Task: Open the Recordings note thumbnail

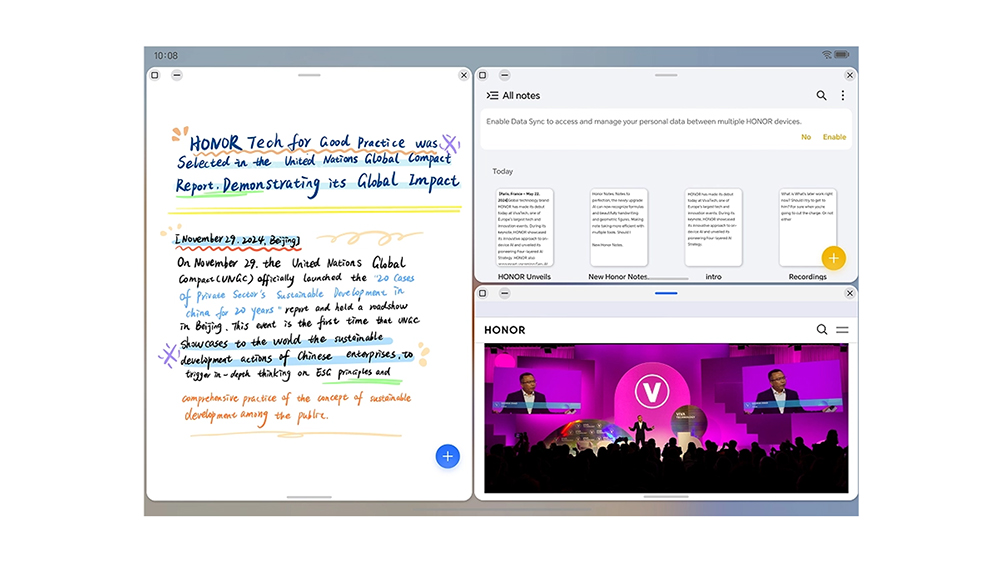Action: 807,227
